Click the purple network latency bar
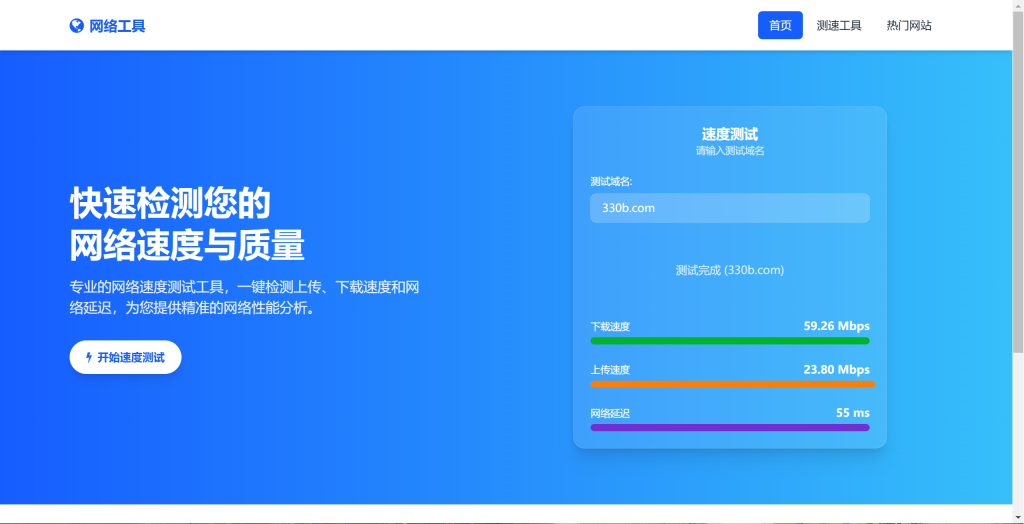 point(729,428)
